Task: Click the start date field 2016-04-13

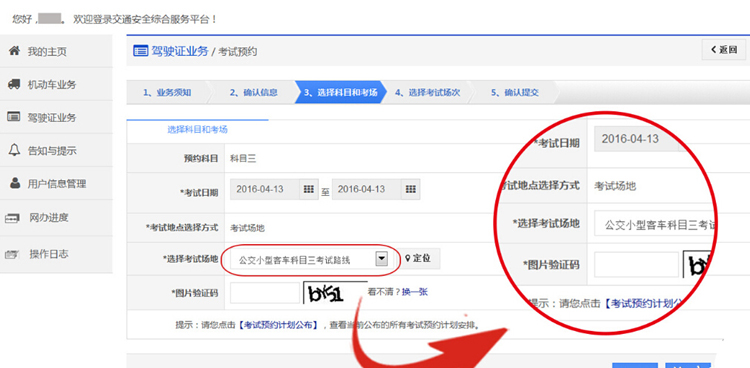Action: [x=265, y=190]
